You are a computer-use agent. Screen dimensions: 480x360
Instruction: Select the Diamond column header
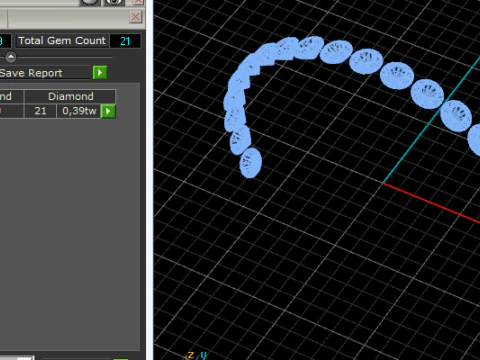click(x=70, y=96)
